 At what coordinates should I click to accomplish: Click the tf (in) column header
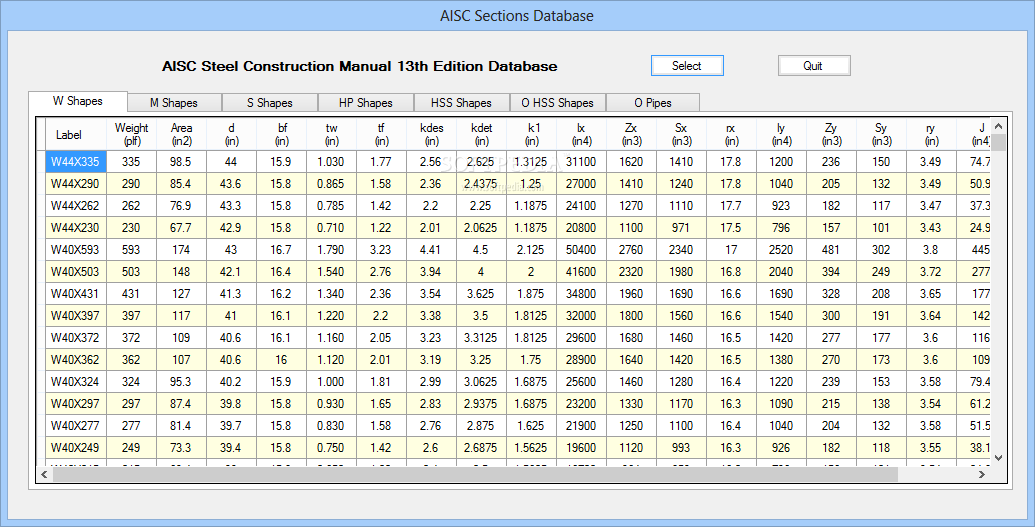point(382,135)
